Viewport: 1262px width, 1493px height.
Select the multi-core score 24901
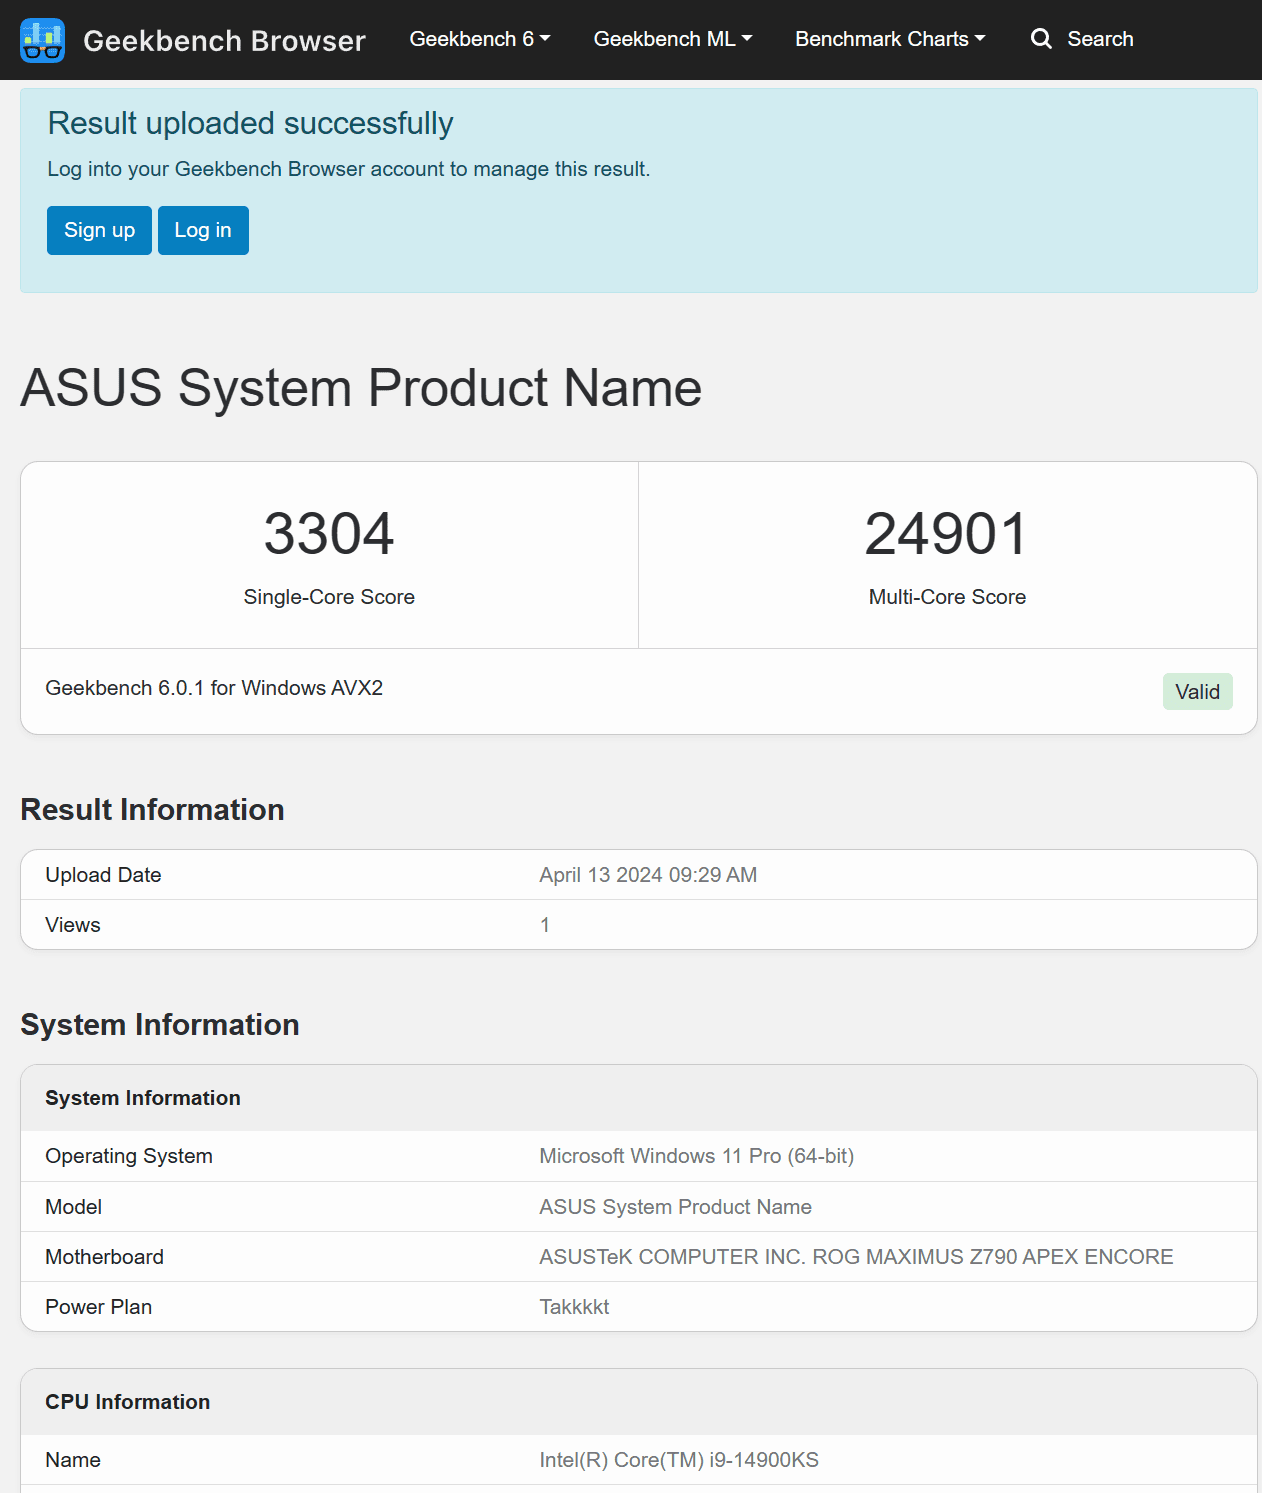[947, 533]
